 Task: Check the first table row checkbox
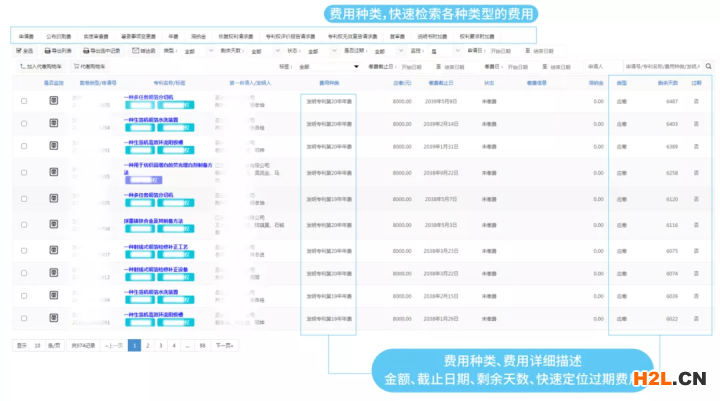(24, 101)
